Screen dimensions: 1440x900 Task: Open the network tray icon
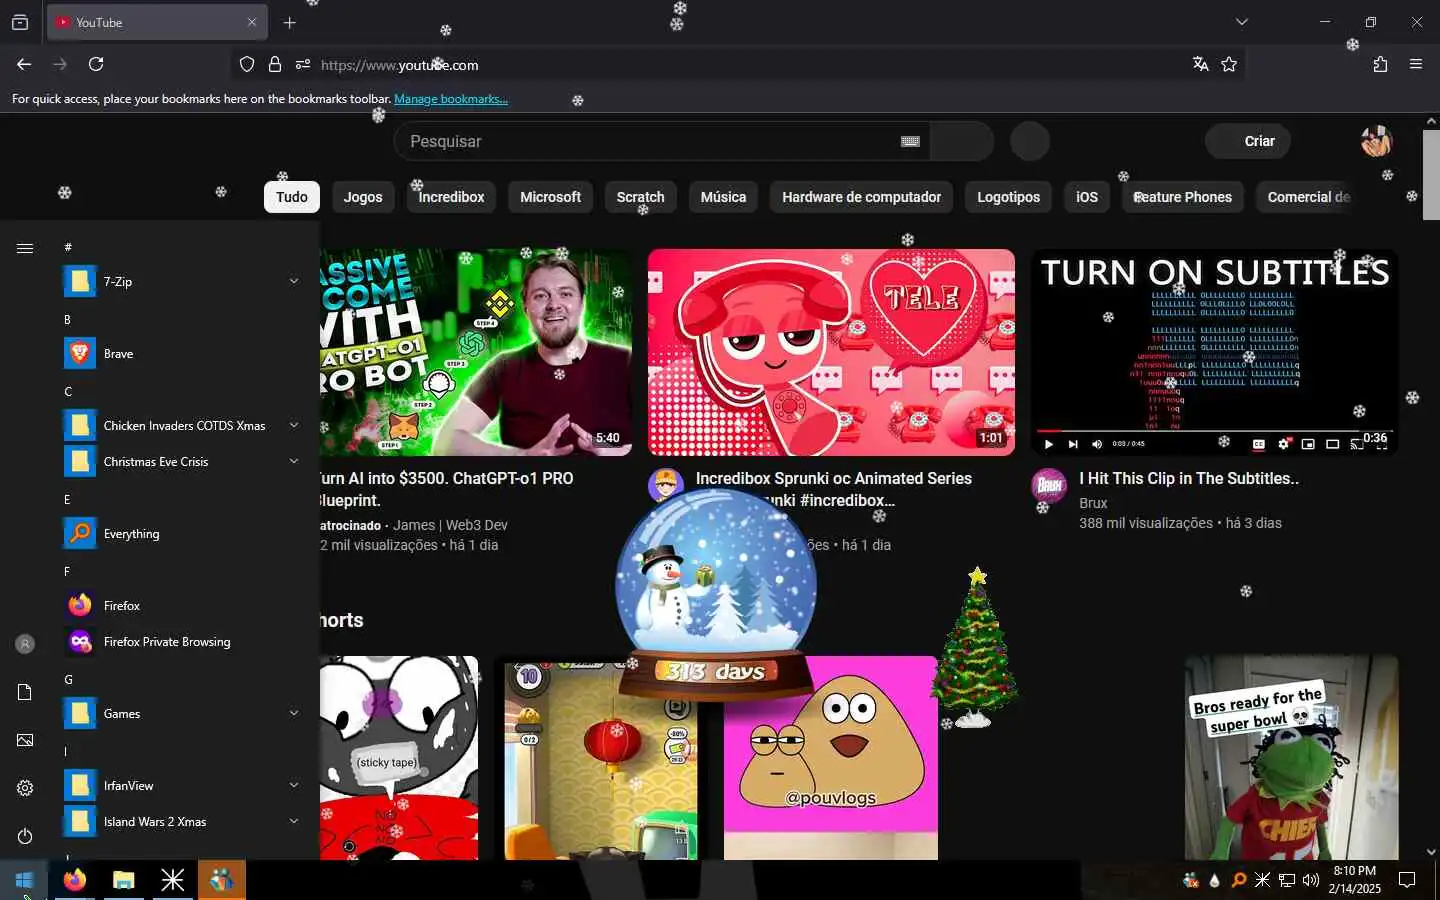click(1287, 880)
